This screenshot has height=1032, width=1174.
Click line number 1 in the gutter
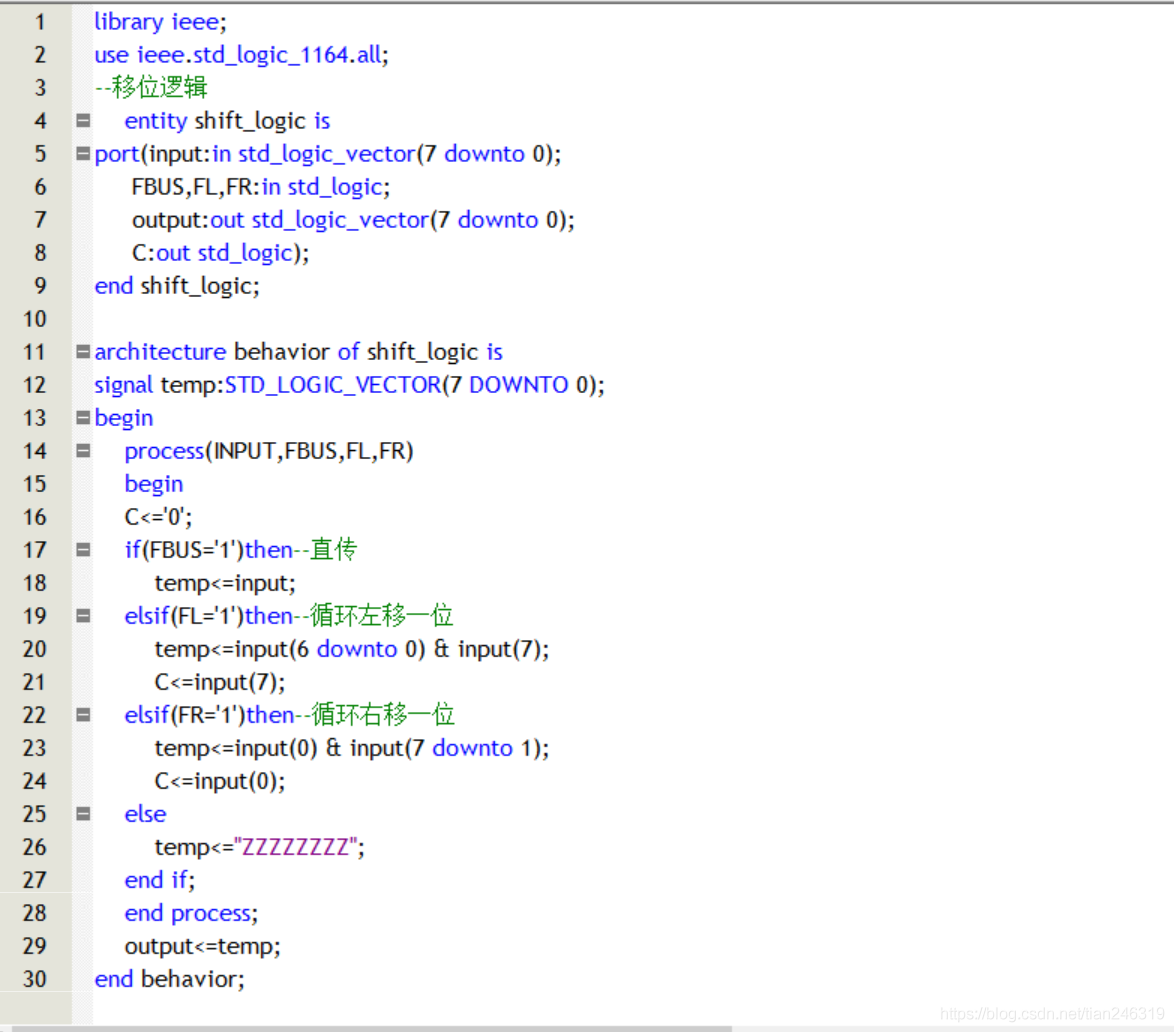click(x=40, y=22)
